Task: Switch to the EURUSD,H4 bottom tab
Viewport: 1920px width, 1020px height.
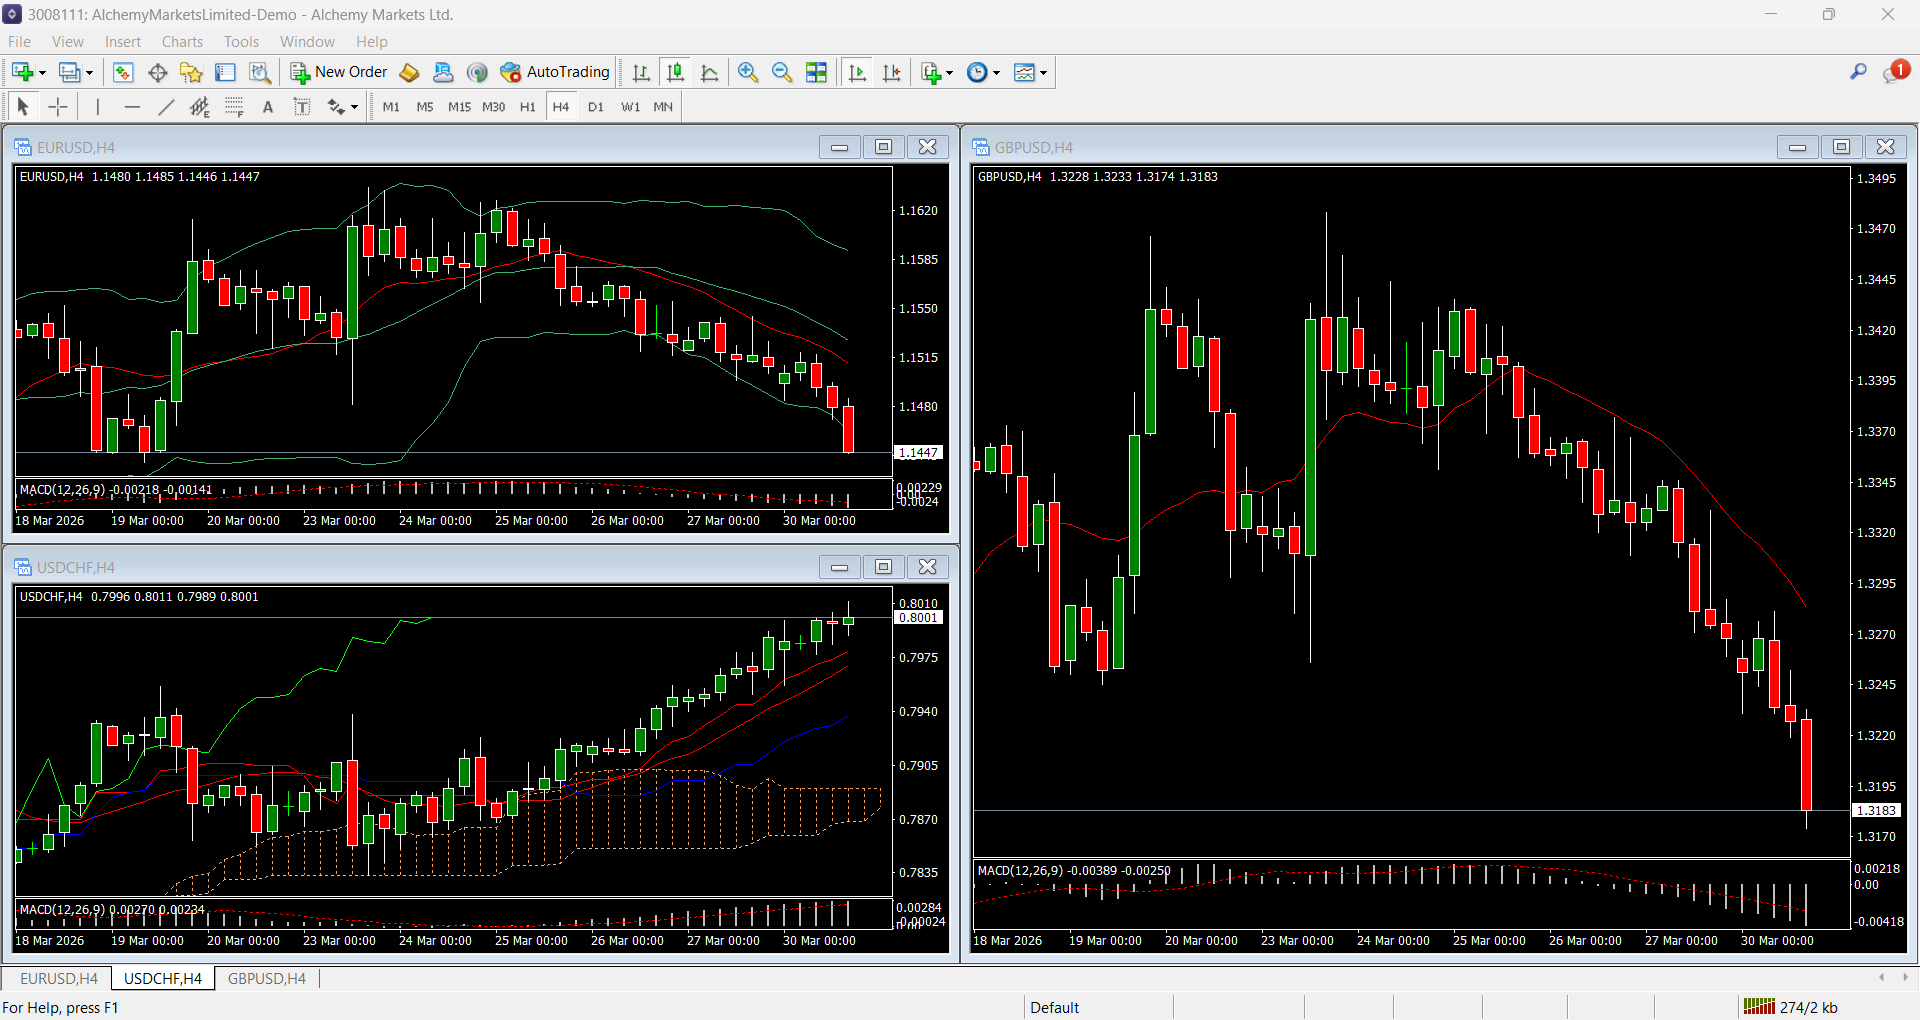Action: click(59, 979)
